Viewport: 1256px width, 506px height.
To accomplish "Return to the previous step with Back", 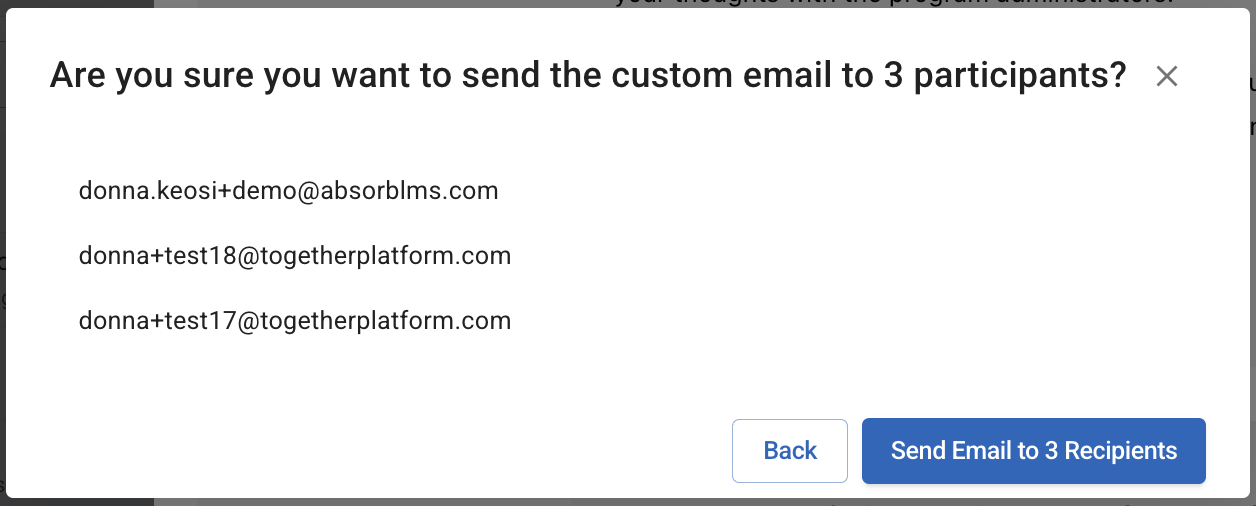I will (x=790, y=451).
